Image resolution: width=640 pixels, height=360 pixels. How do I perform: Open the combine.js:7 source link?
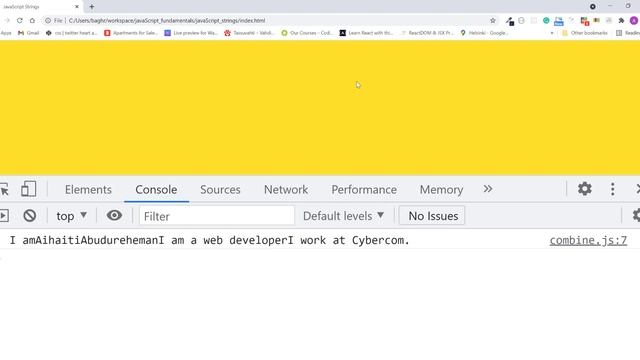tap(588, 240)
